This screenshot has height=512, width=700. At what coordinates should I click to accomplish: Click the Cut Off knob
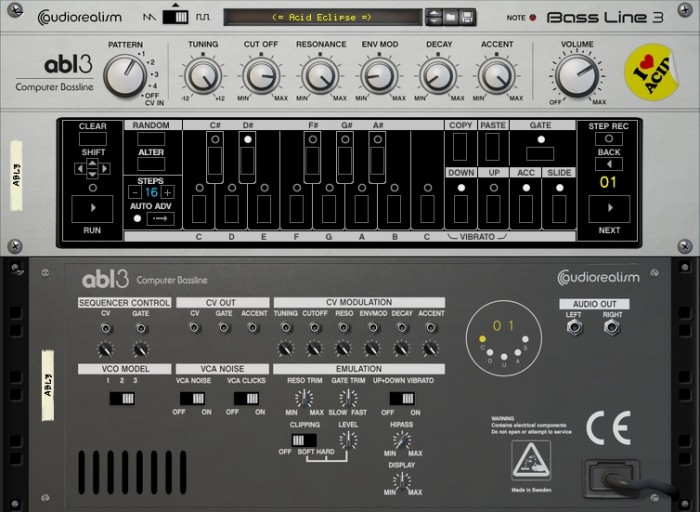click(x=261, y=75)
